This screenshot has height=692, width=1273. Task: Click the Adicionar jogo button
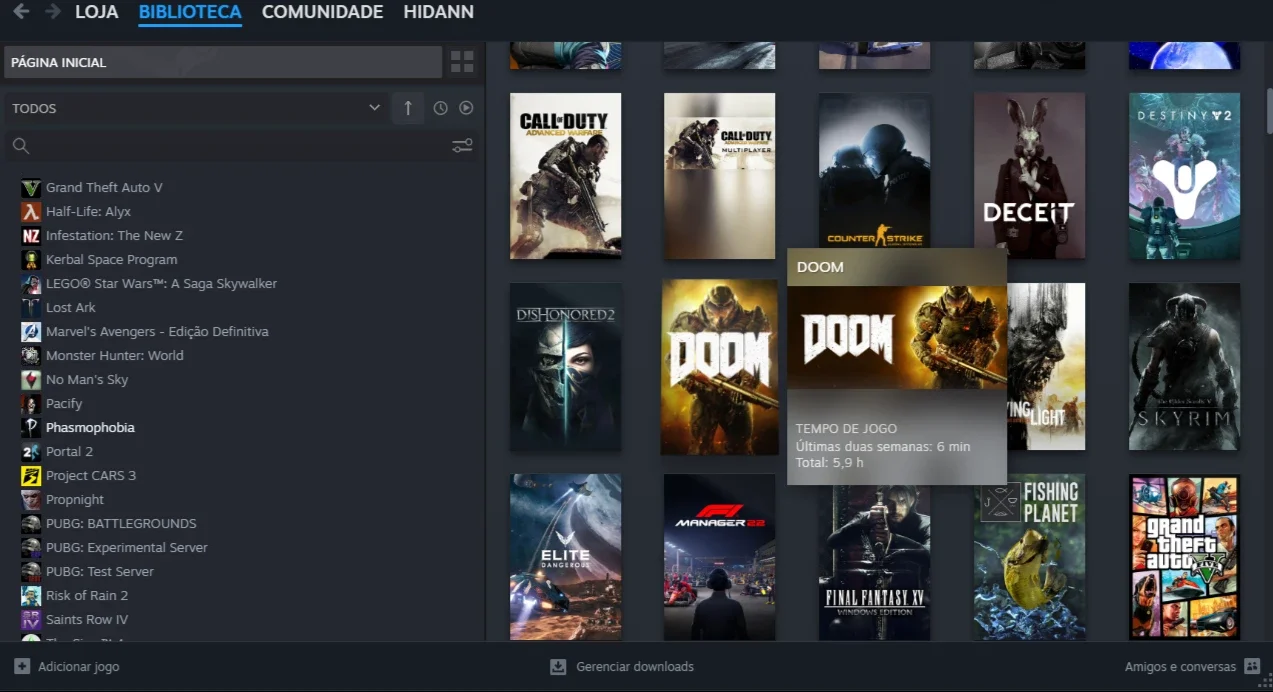coord(67,666)
